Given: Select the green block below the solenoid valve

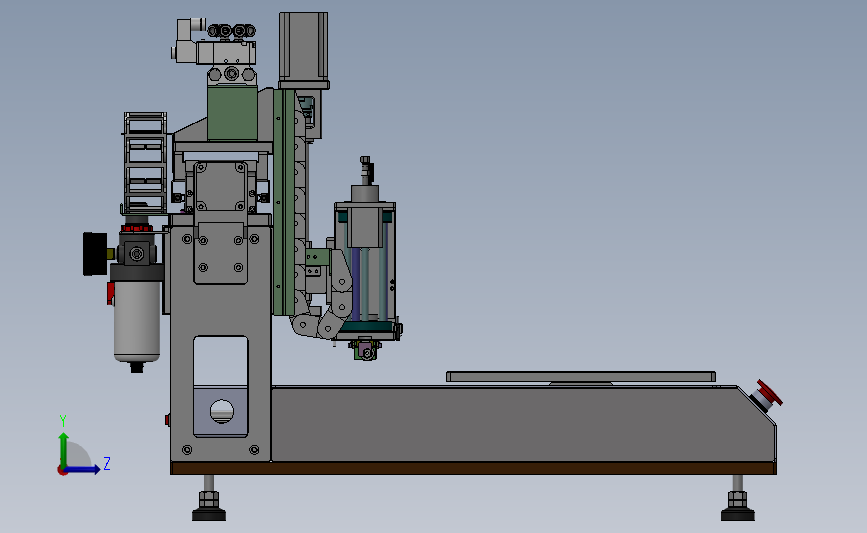Looking at the screenshot, I should click(x=232, y=113).
